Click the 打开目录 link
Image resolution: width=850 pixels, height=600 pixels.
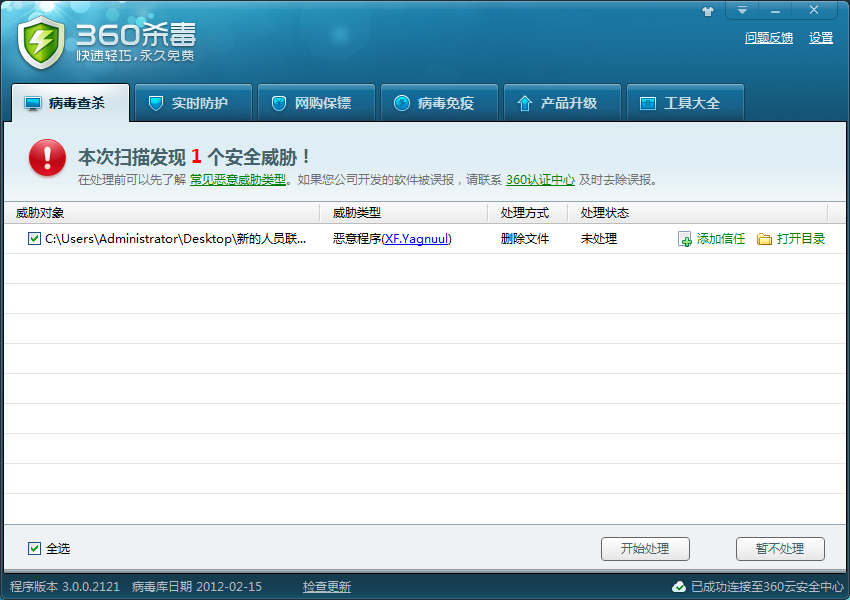click(x=801, y=239)
